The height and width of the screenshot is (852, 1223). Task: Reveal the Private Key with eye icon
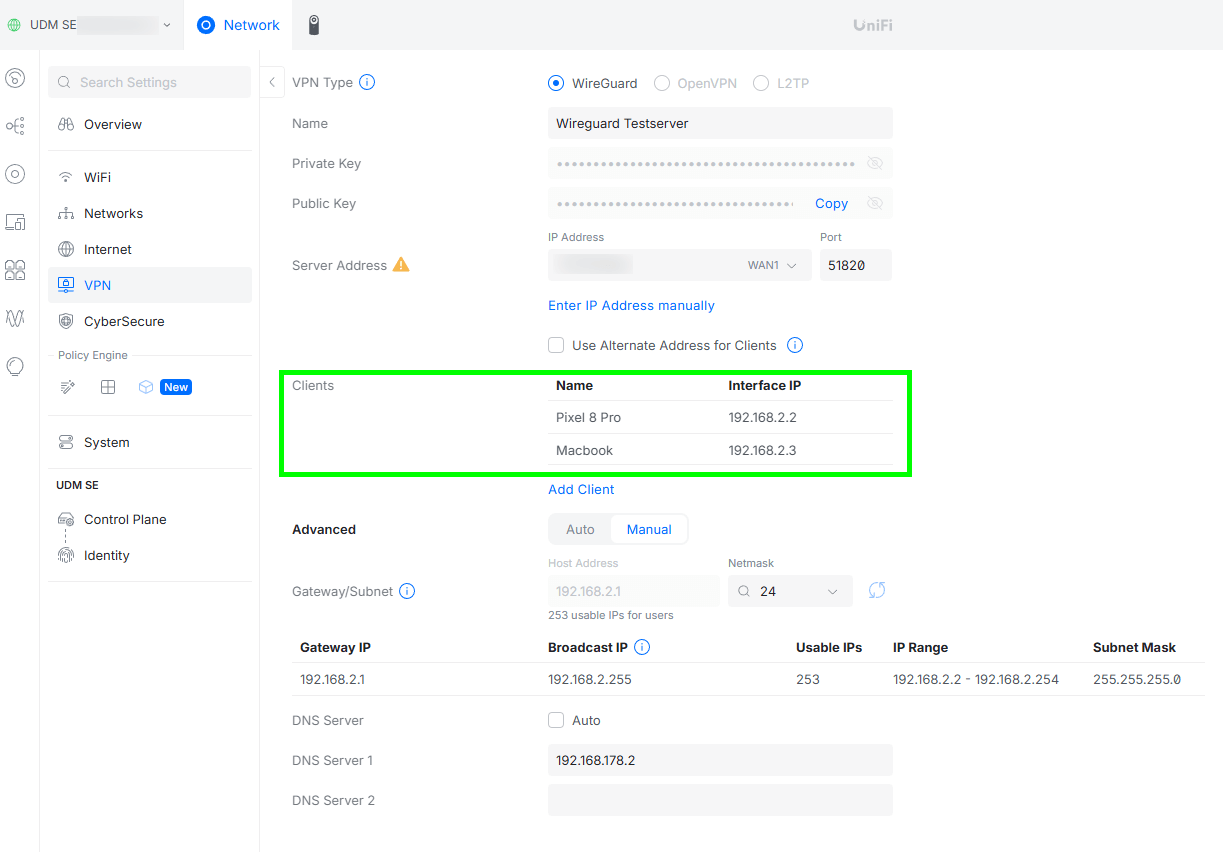[875, 163]
